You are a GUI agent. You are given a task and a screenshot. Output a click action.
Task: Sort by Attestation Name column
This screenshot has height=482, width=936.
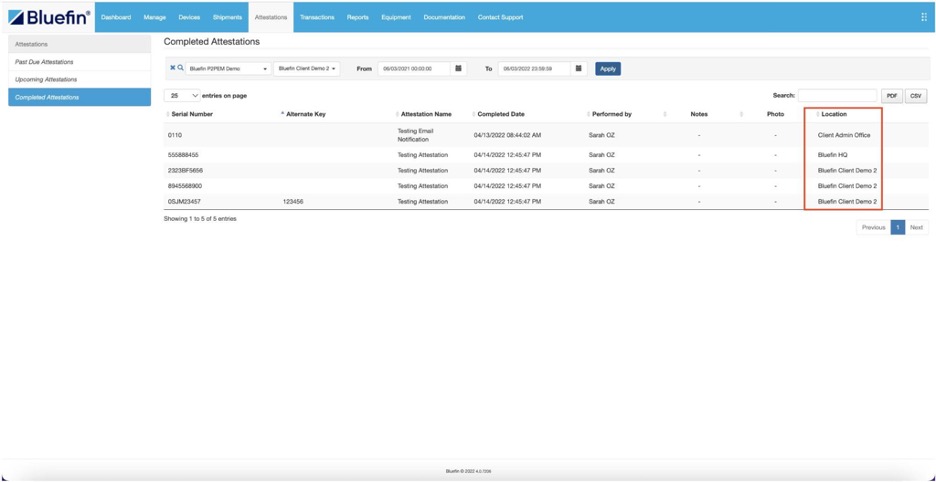(425, 114)
